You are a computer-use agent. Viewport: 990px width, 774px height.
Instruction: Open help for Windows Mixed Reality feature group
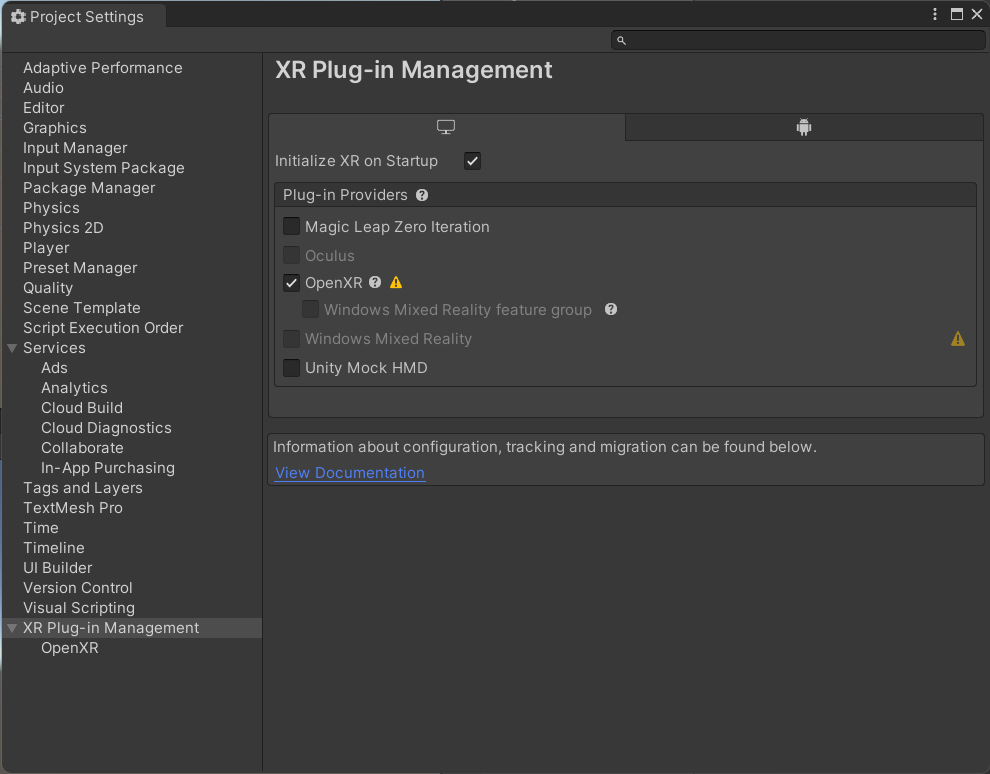click(611, 309)
